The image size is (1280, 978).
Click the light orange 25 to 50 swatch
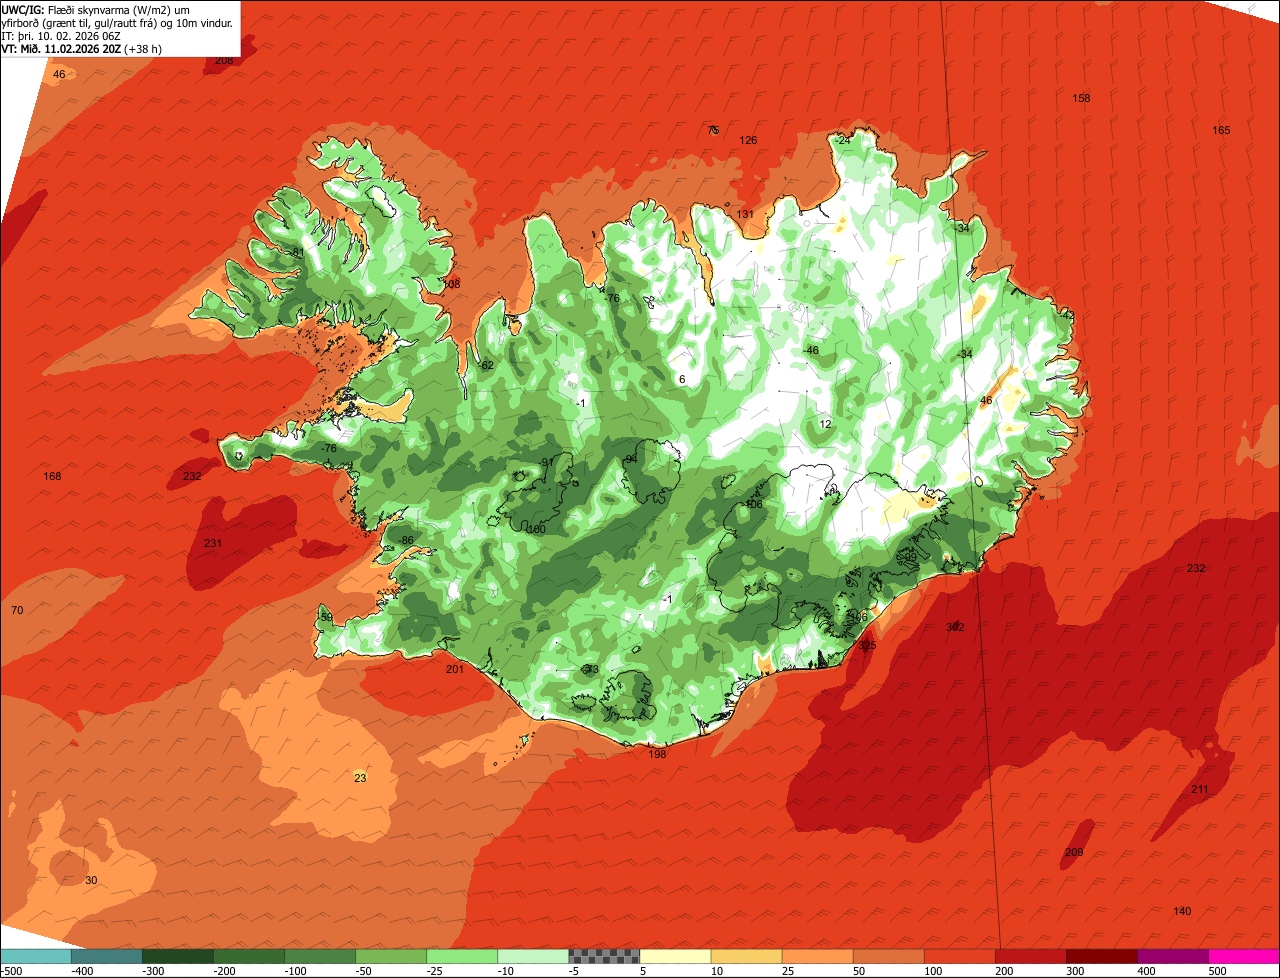[x=817, y=956]
